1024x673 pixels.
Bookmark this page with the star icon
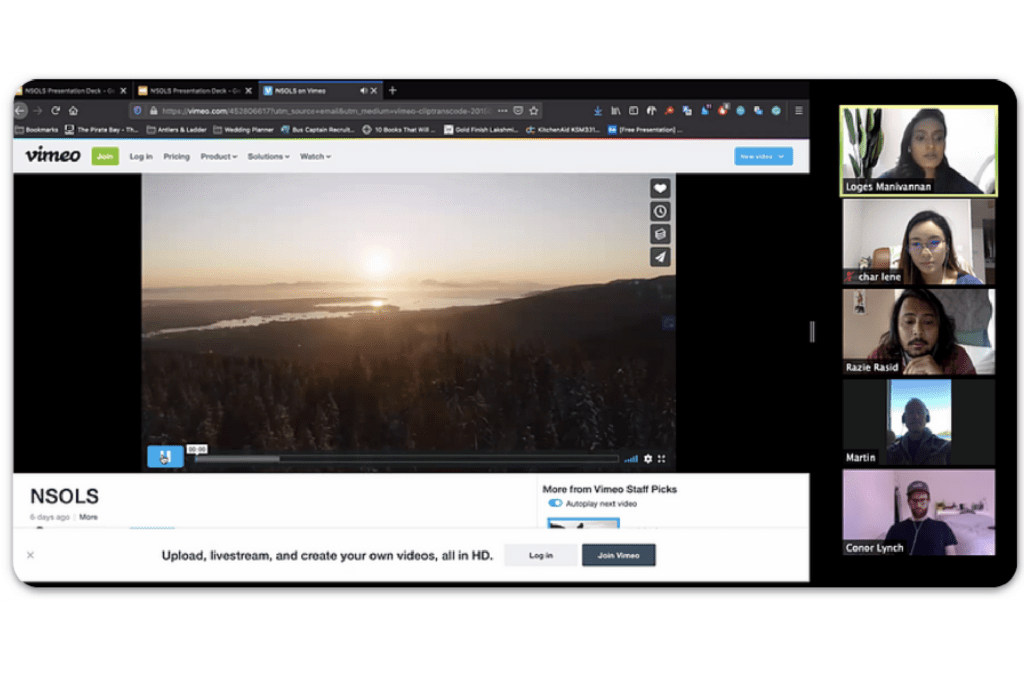(534, 110)
